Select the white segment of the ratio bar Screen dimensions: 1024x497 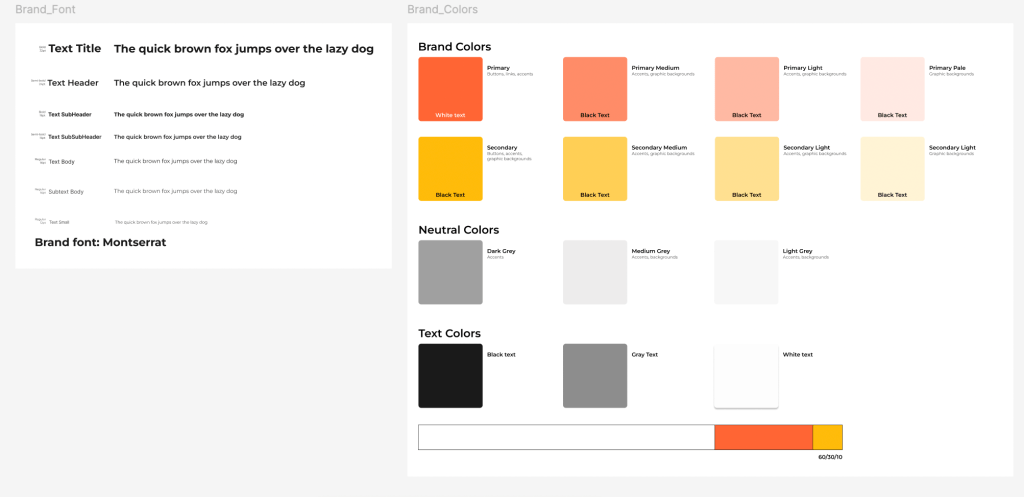[566, 437]
